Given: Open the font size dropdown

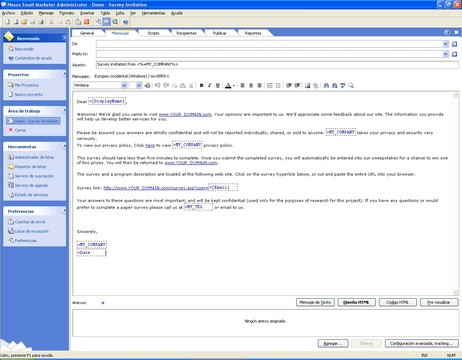Looking at the screenshot, I should (x=139, y=86).
